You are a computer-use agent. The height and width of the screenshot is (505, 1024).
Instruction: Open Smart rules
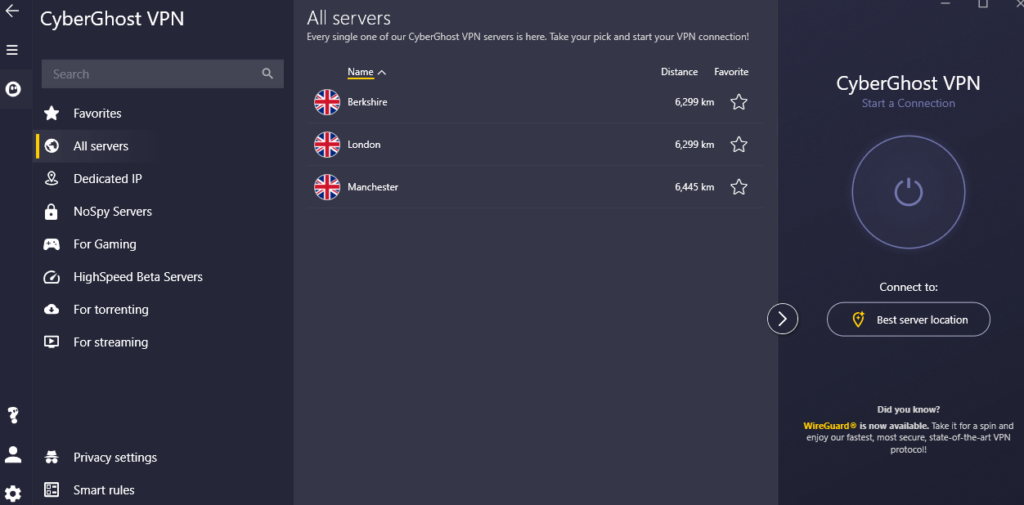point(104,490)
